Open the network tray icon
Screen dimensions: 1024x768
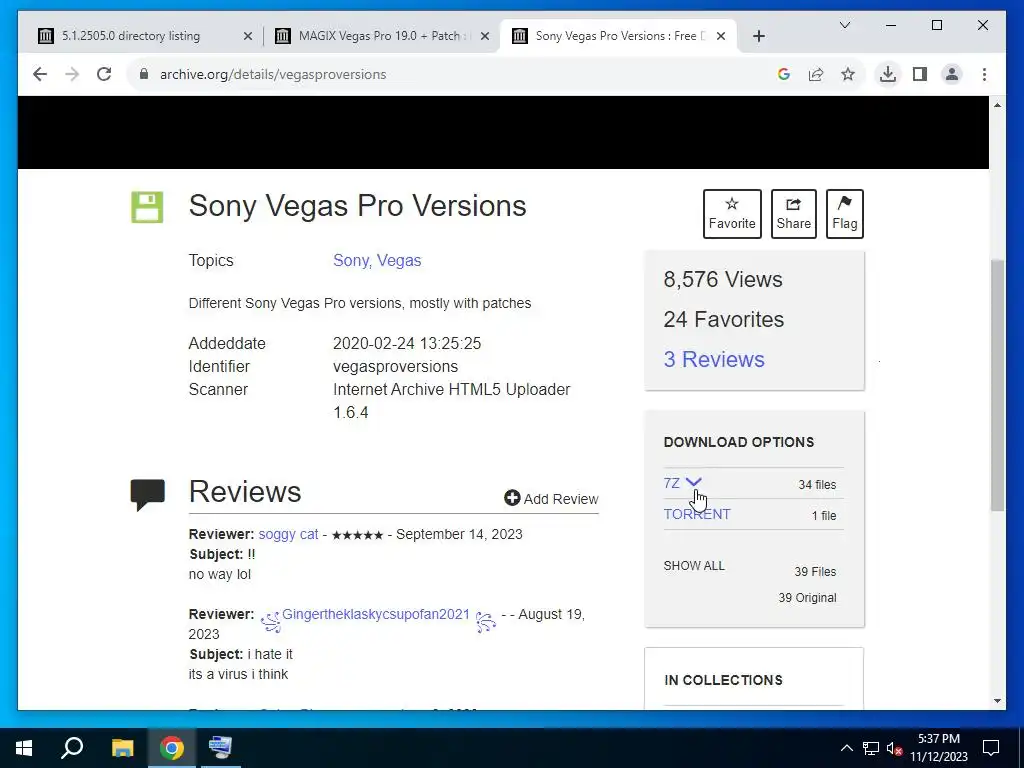(x=871, y=748)
